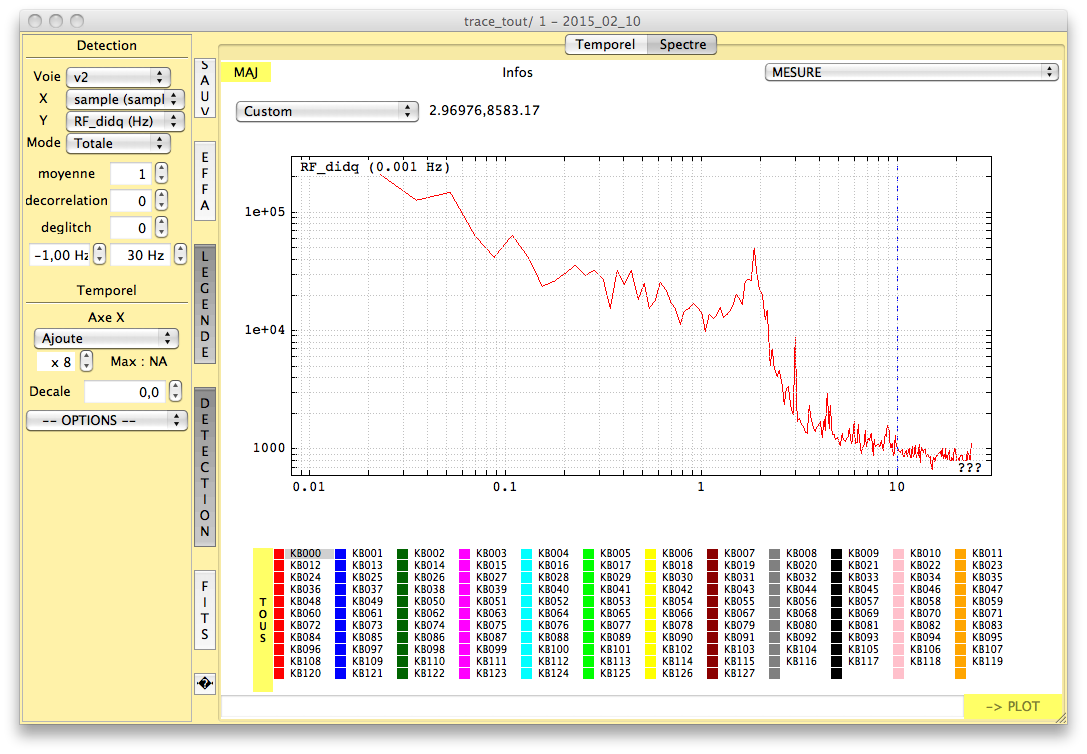Toggle the DETECTION vertical panel button
The width and height of the screenshot is (1087, 754).
pyautogui.click(x=205, y=467)
